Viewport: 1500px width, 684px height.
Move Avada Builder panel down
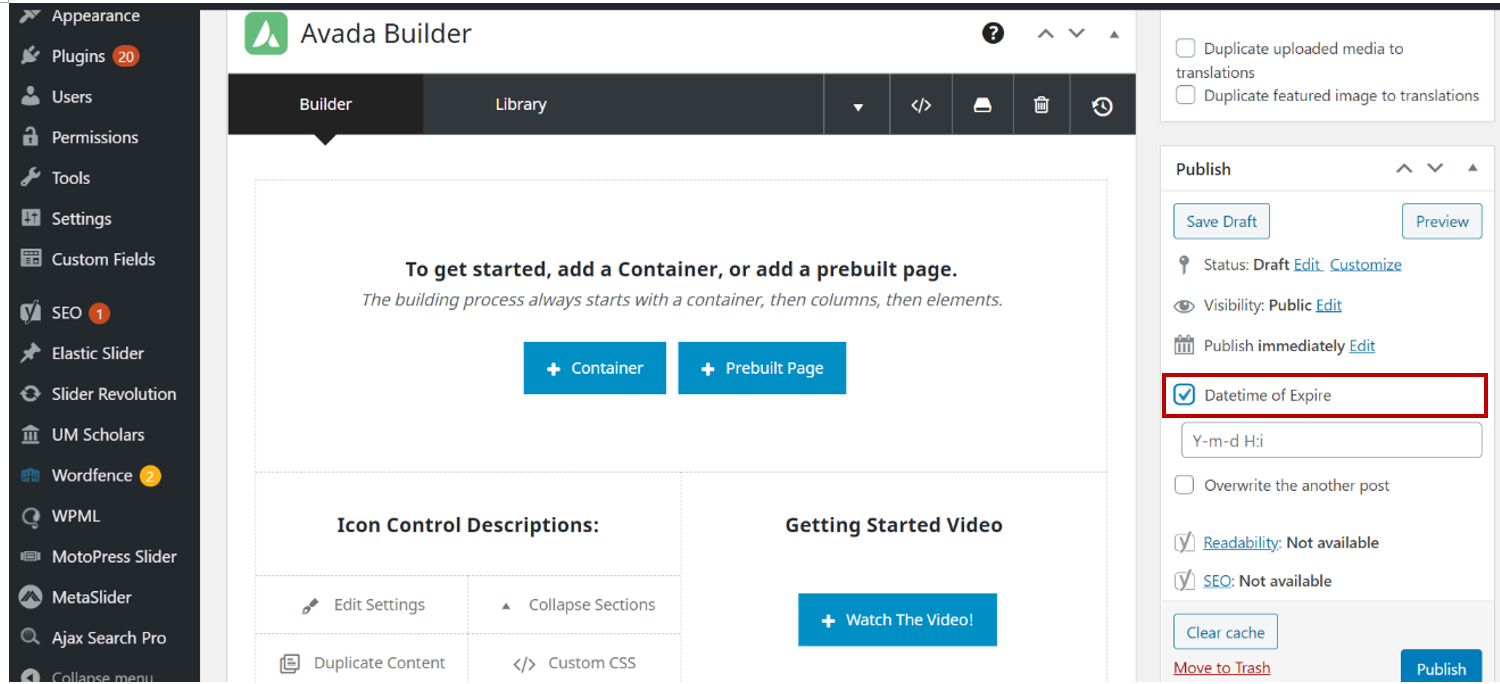(1077, 33)
